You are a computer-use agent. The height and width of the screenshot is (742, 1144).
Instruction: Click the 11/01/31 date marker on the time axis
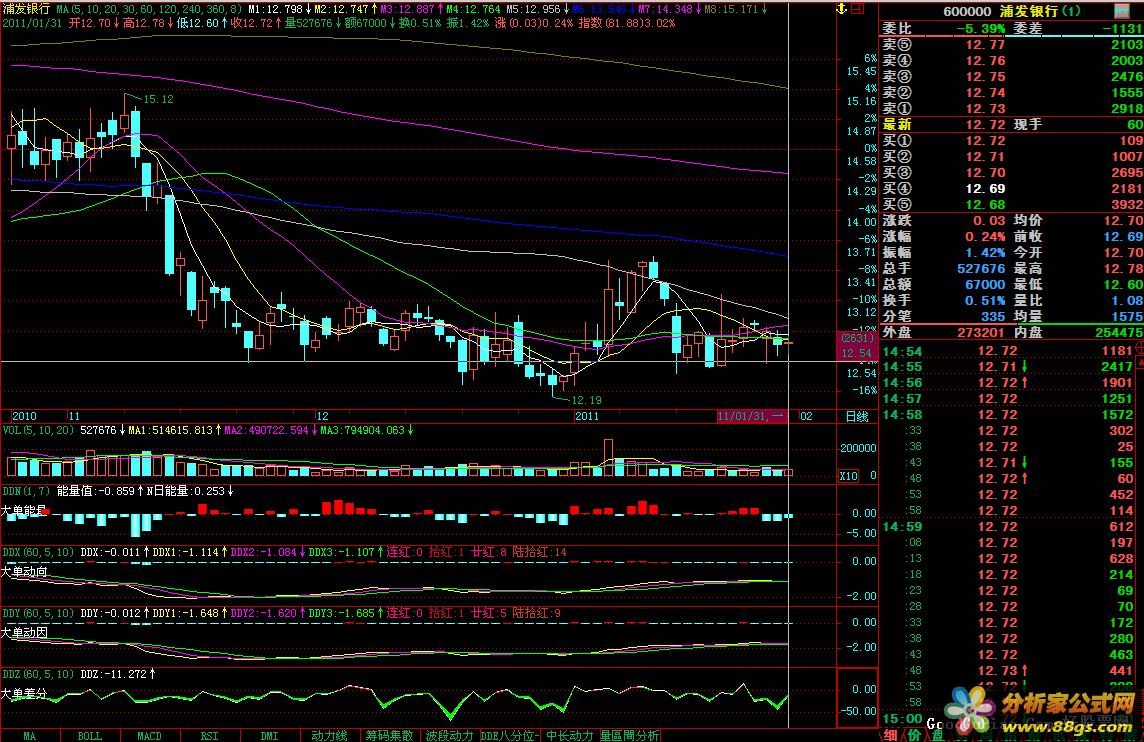pos(751,416)
